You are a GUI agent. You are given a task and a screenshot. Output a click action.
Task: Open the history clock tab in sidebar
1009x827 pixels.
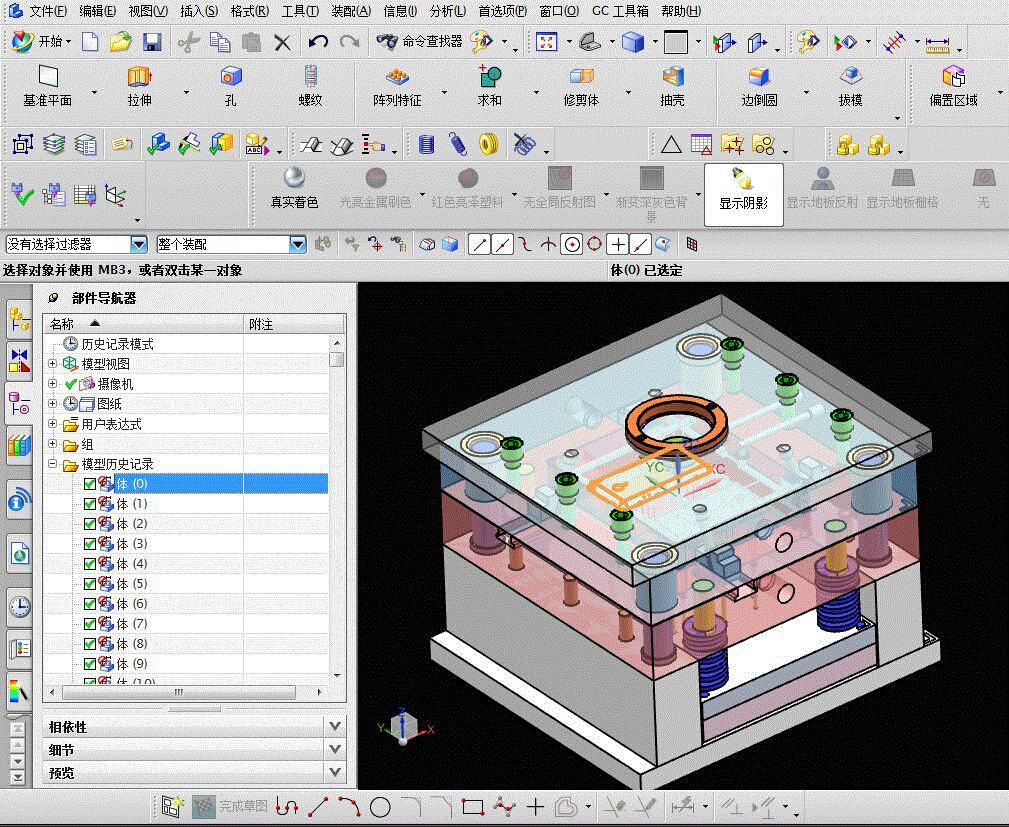click(x=20, y=606)
